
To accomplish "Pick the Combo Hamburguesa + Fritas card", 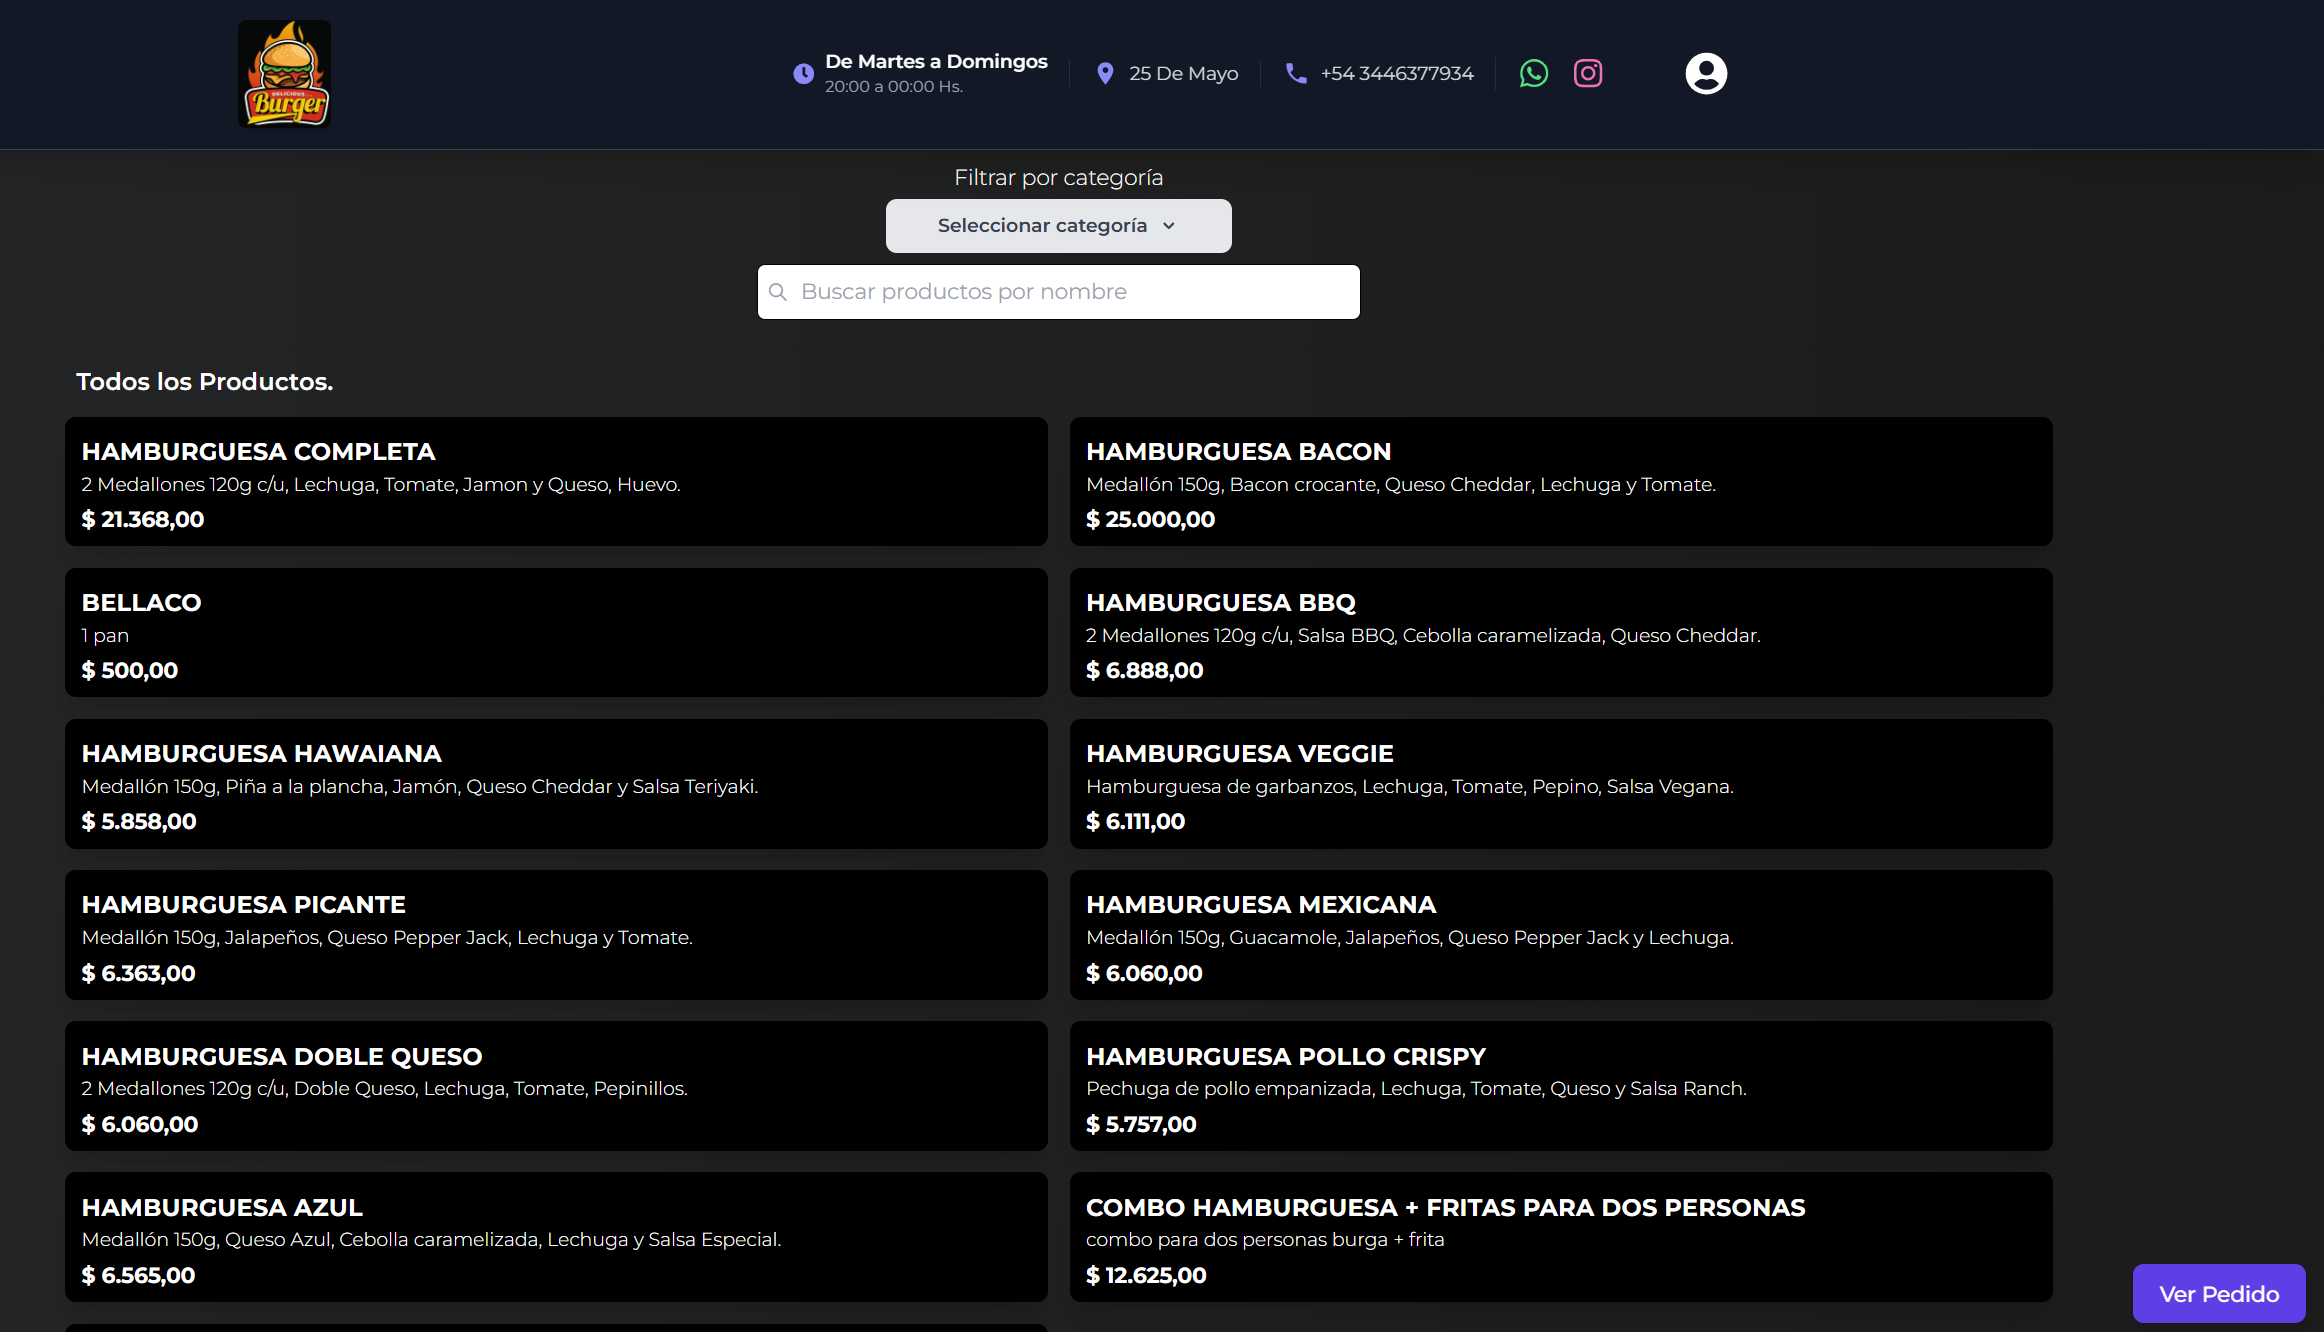I will (1560, 1237).
